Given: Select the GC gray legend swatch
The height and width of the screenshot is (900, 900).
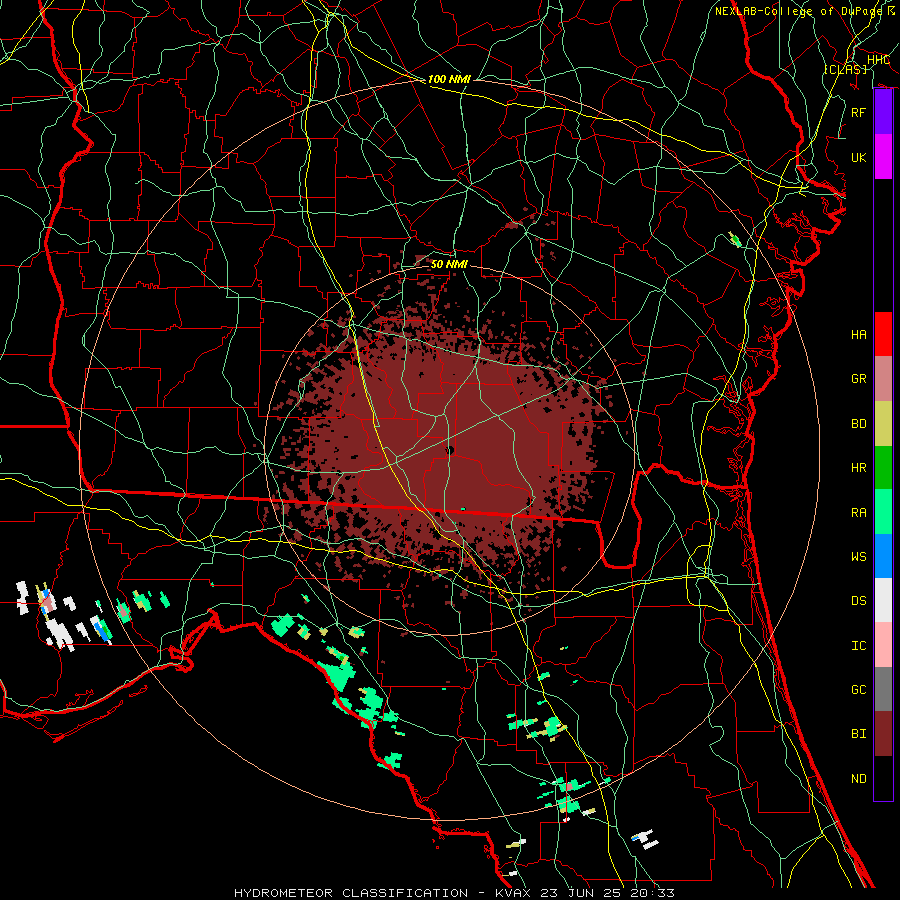Looking at the screenshot, I should (x=883, y=689).
